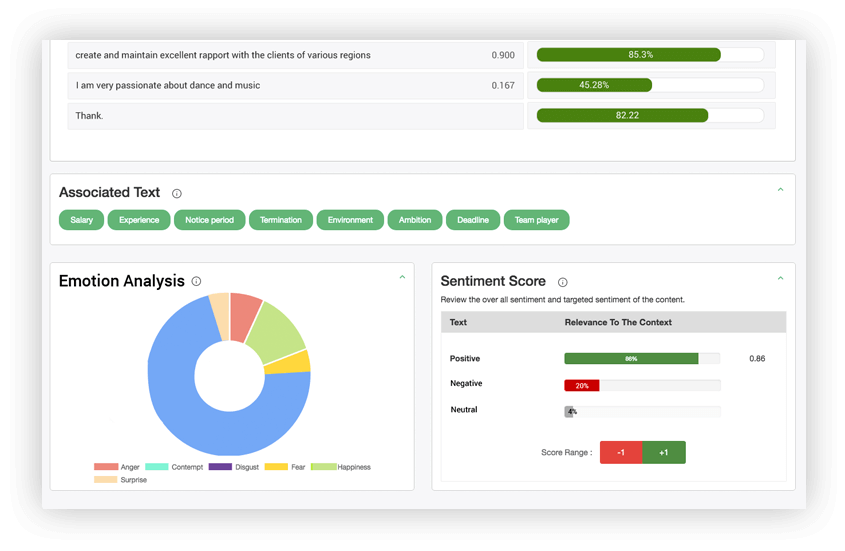Collapse the Associated Text panel
The height and width of the screenshot is (551, 845).
click(780, 190)
